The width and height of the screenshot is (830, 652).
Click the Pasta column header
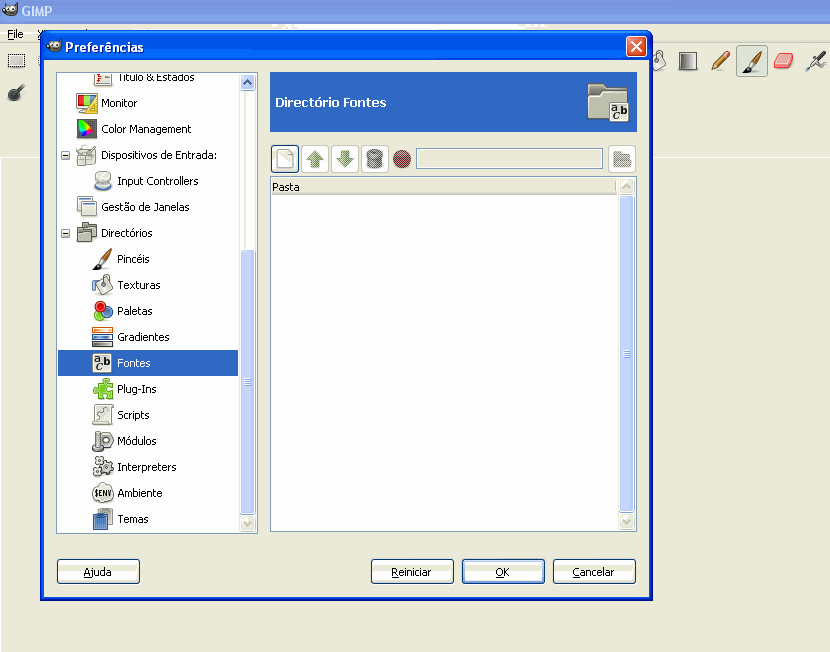(x=444, y=187)
